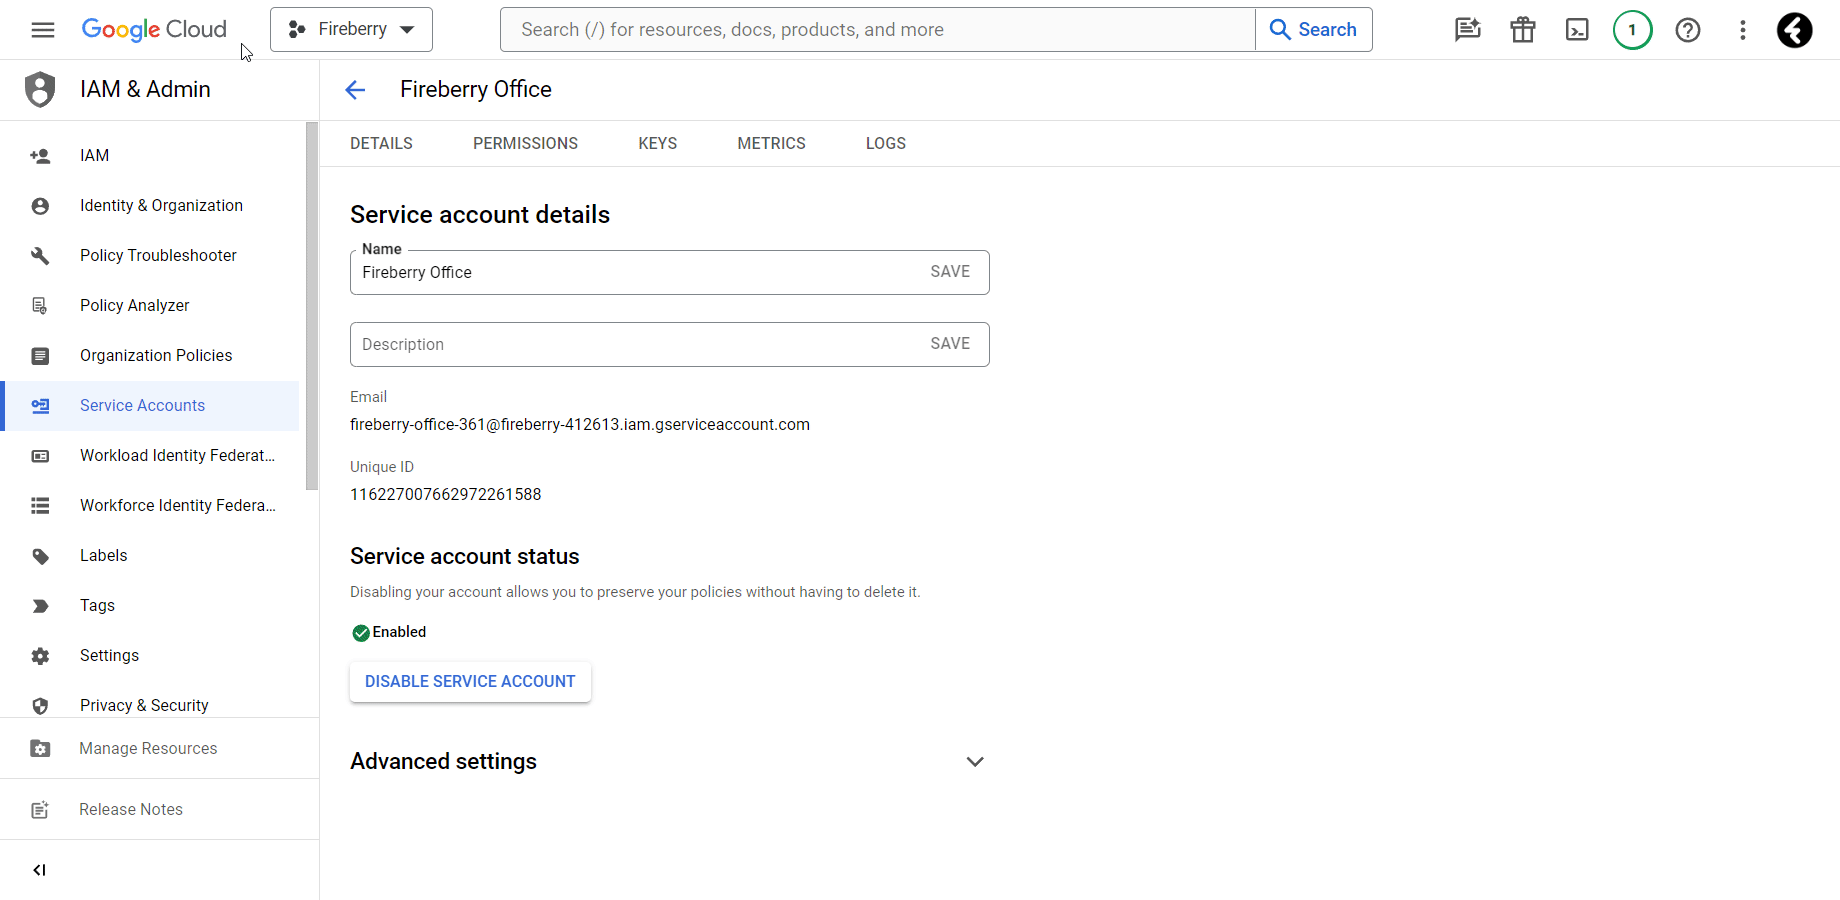
Task: Click the Organization Policies list icon
Action: pyautogui.click(x=40, y=356)
